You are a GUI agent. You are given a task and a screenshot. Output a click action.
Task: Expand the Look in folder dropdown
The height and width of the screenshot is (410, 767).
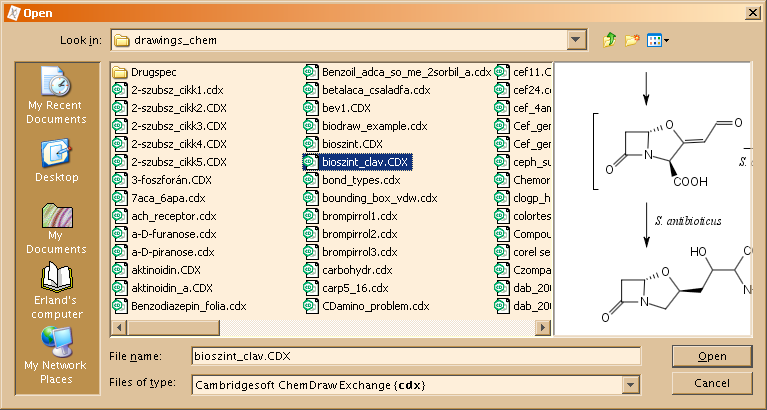pos(575,40)
